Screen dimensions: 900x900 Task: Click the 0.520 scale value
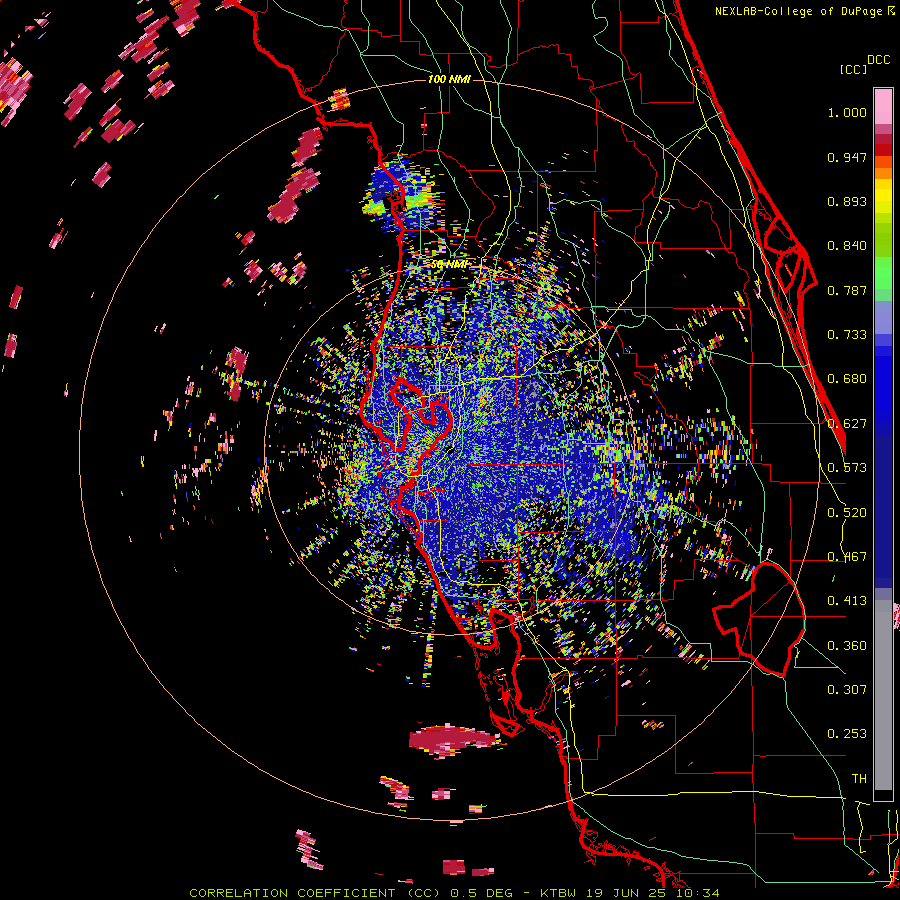[x=847, y=513]
